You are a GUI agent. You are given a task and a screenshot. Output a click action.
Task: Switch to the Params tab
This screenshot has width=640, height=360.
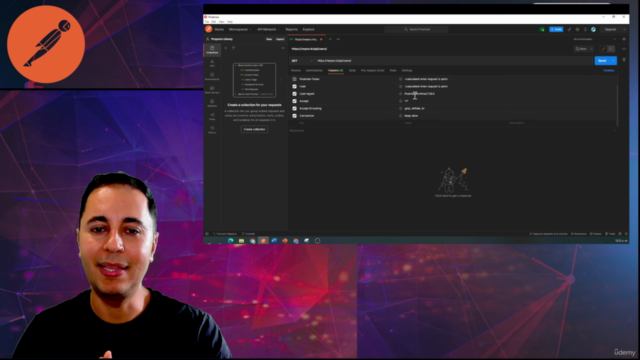point(296,70)
